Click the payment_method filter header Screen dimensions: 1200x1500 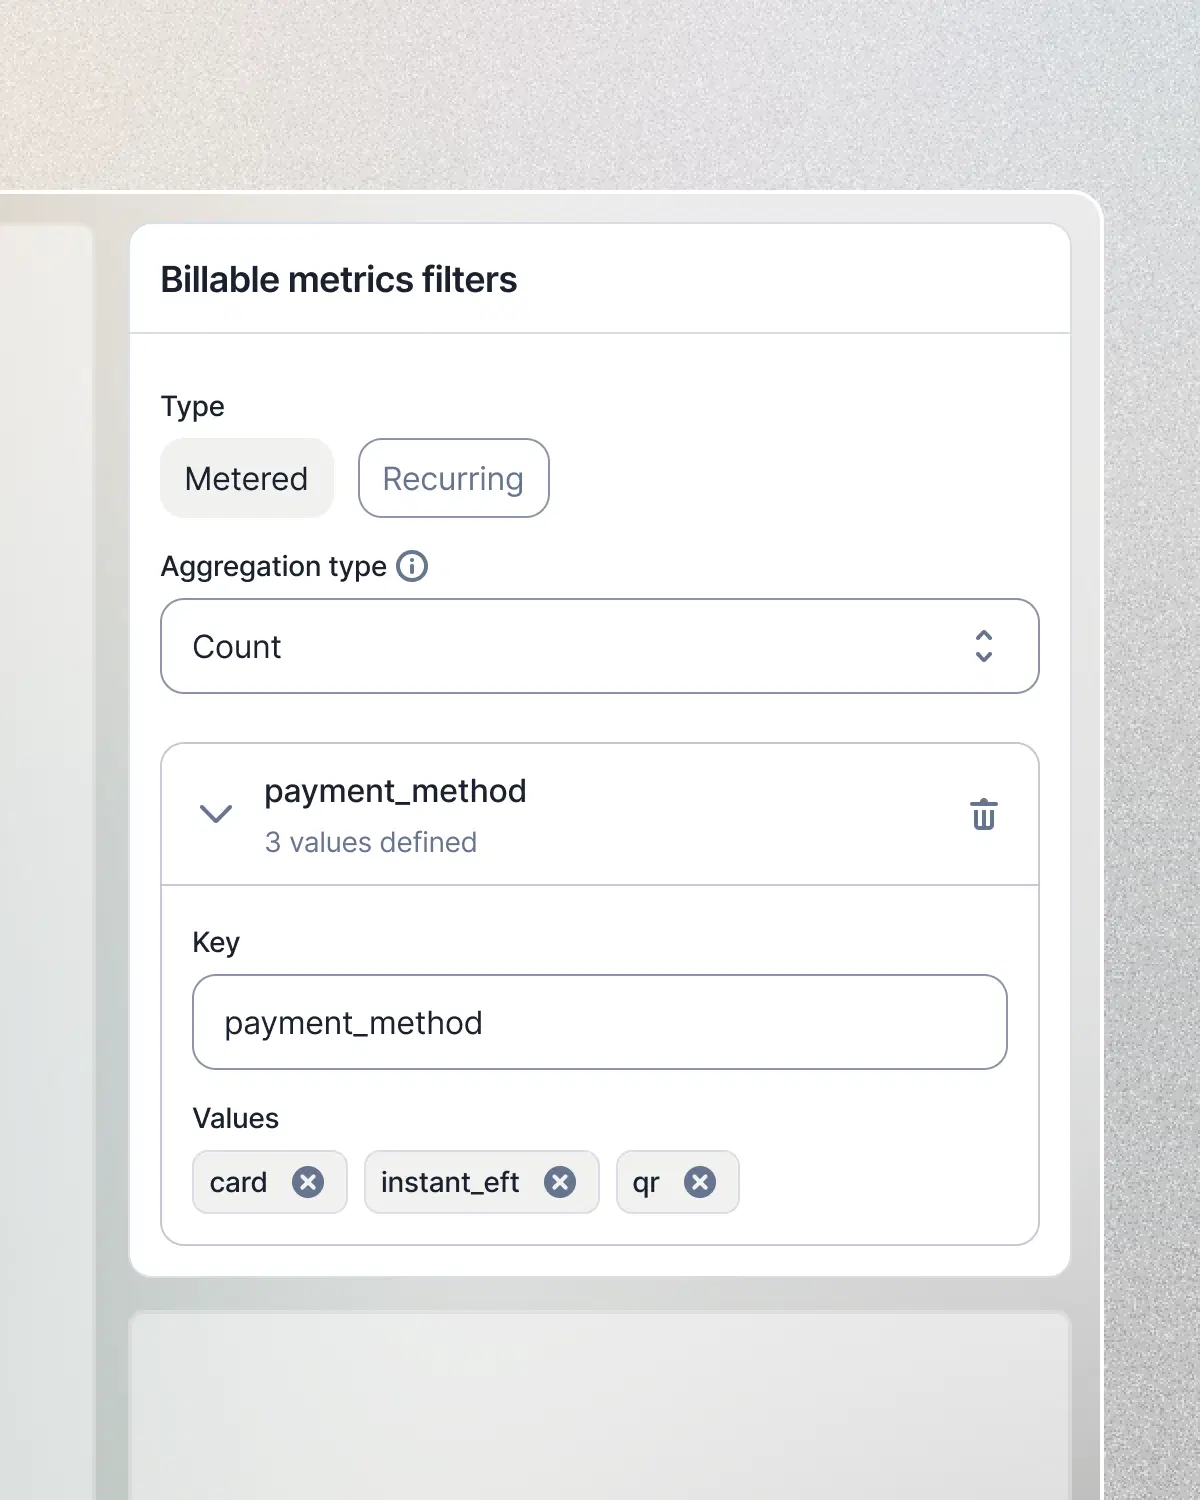(395, 791)
